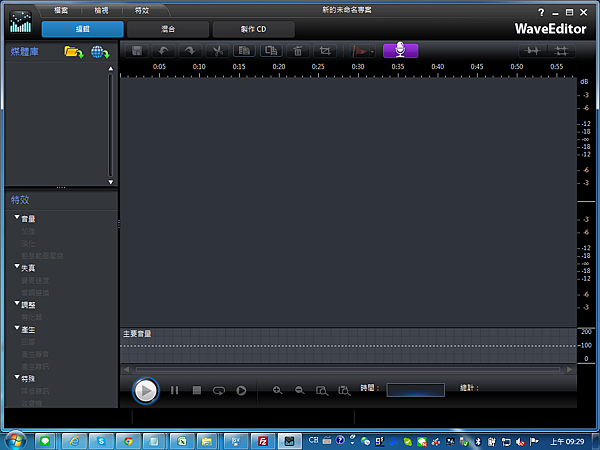Image resolution: width=600 pixels, height=450 pixels.
Task: Click the Pause button
Action: (174, 390)
